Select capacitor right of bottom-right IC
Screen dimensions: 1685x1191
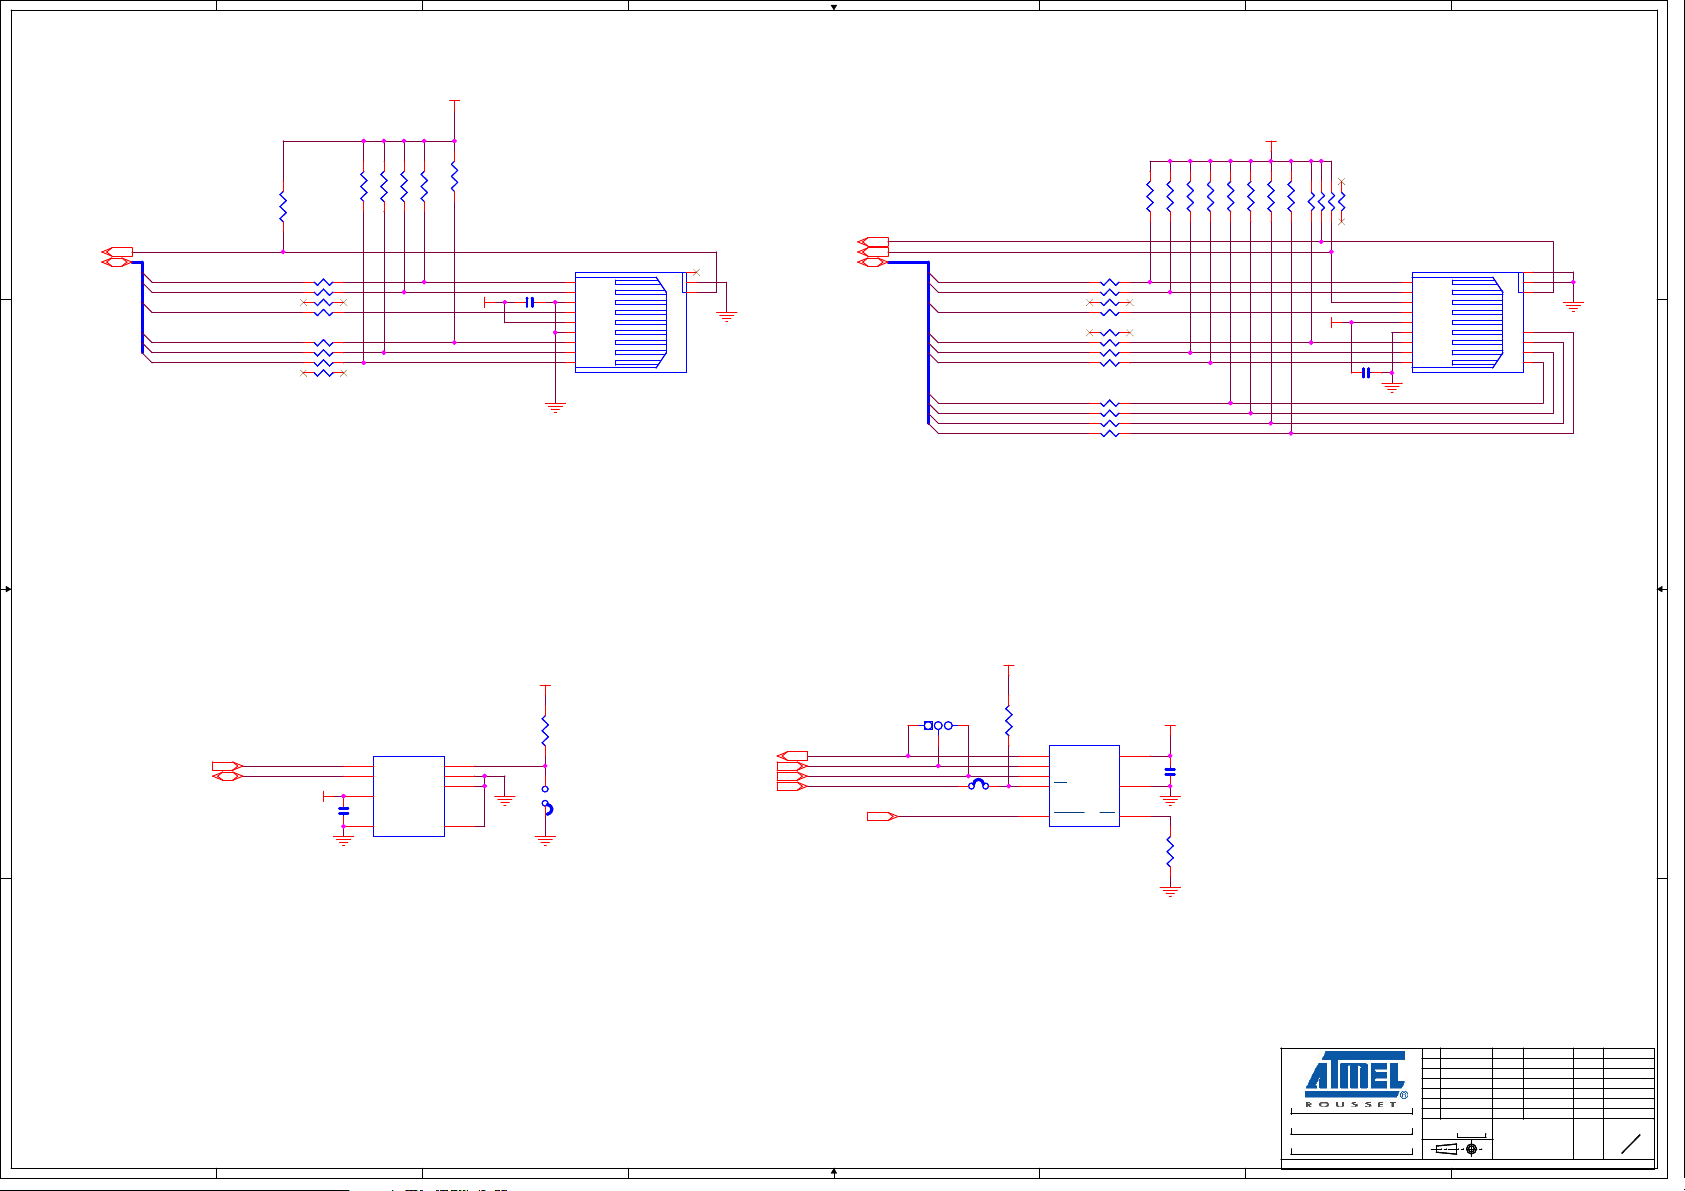(1170, 772)
